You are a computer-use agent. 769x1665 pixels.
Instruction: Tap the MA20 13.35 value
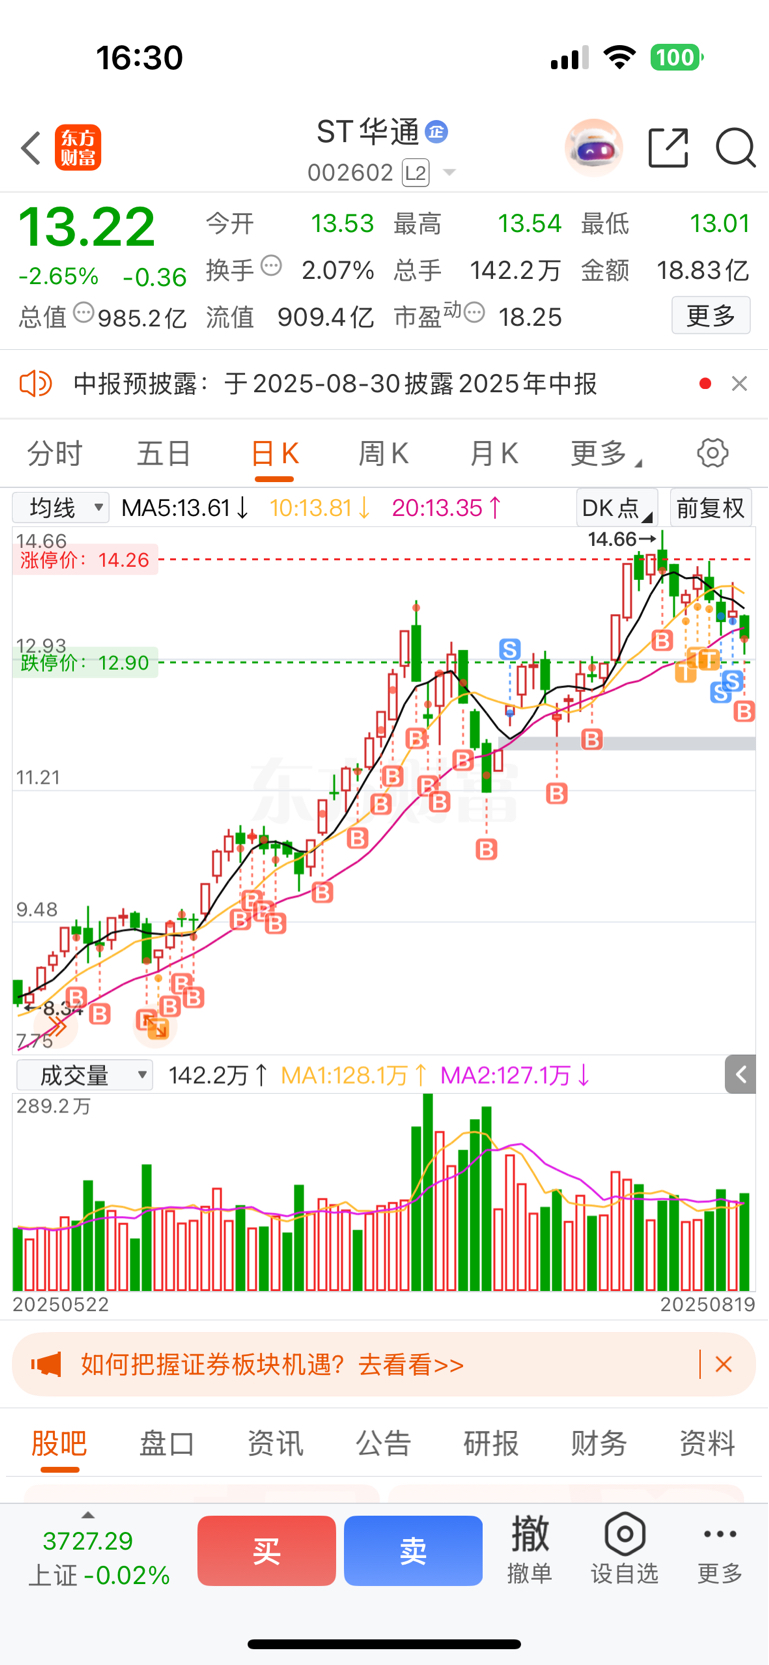point(447,508)
